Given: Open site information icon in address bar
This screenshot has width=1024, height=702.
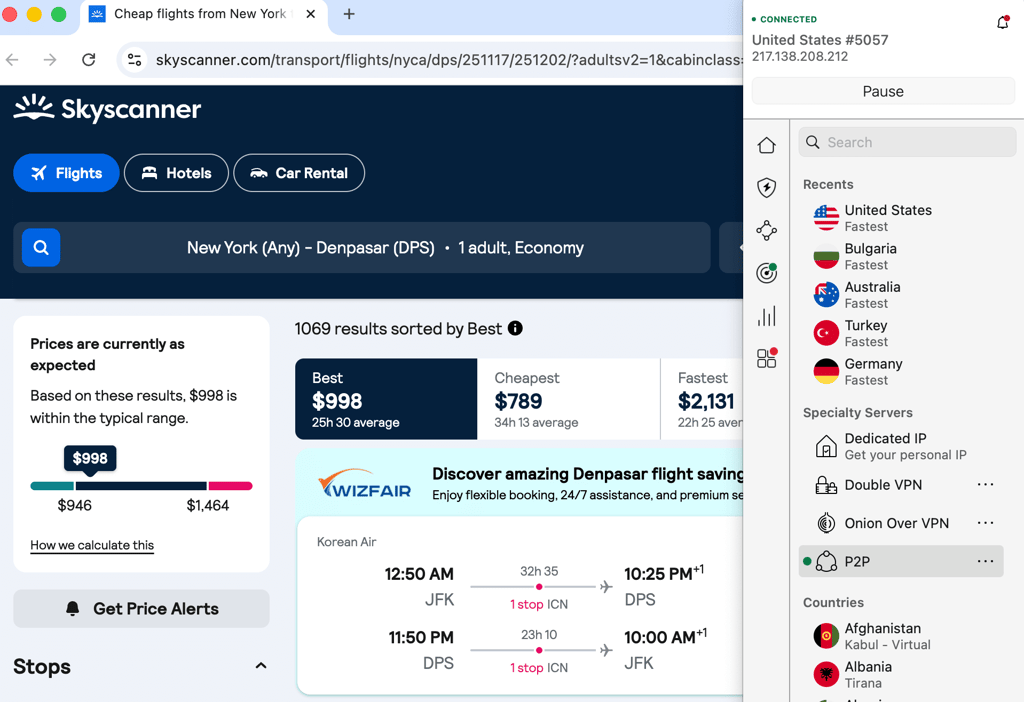Looking at the screenshot, I should [135, 60].
